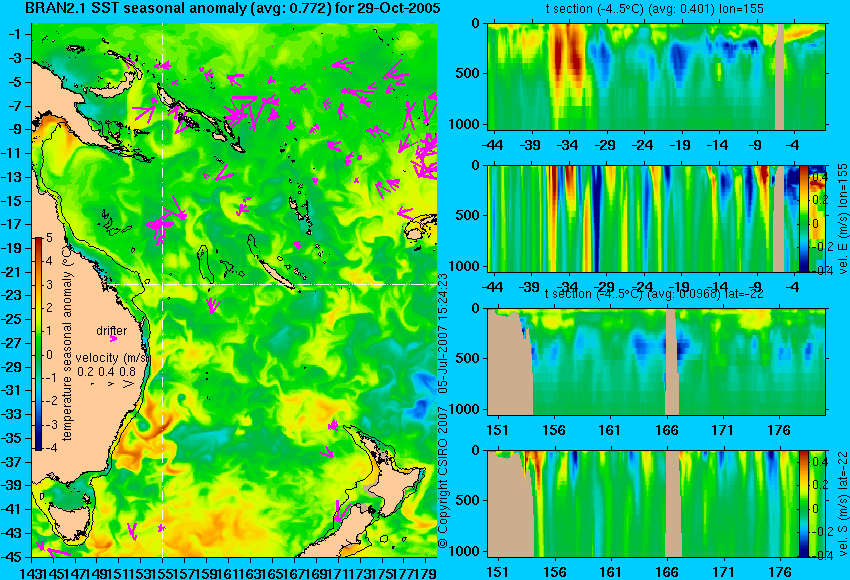Click the SST anomaly color bar

[38, 344]
